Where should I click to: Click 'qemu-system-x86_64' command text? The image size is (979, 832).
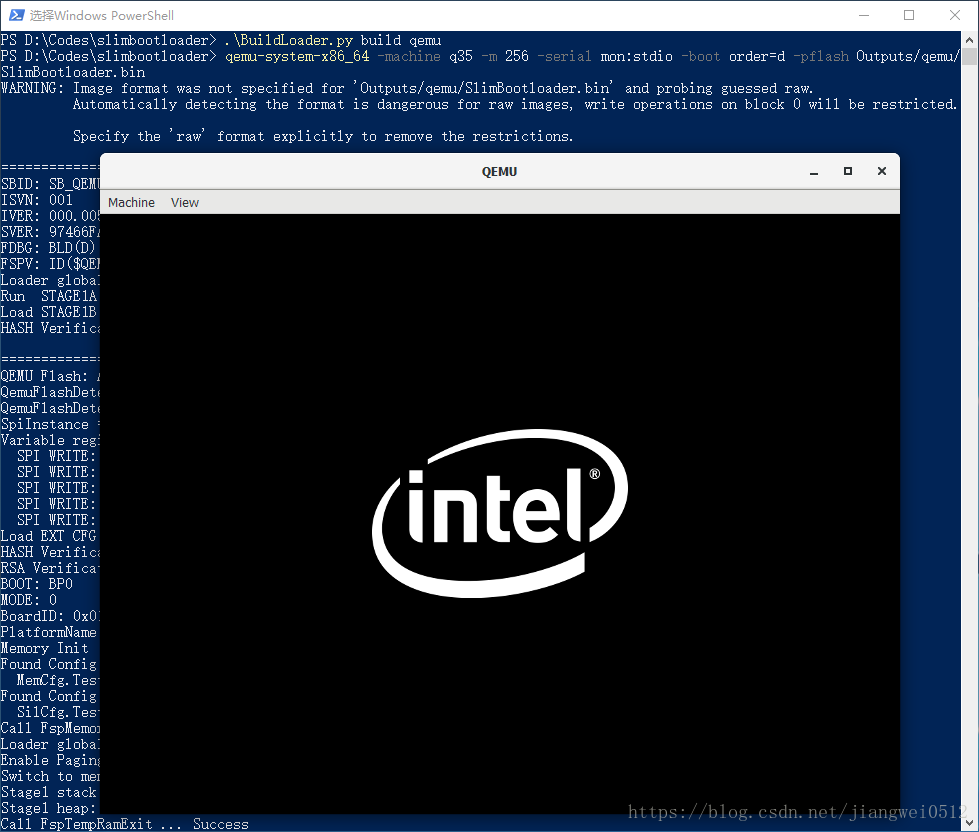pyautogui.click(x=297, y=57)
